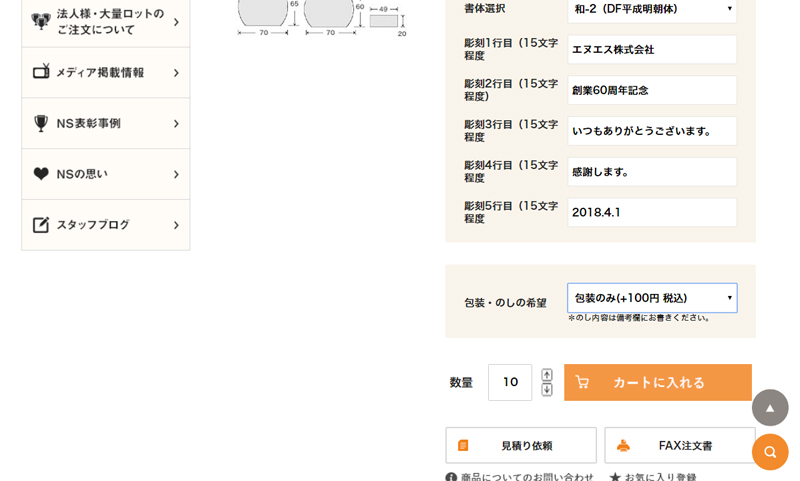Open the 包装・のしの希望 dropdown
Viewport: 800px width, 481px height.
pos(652,298)
